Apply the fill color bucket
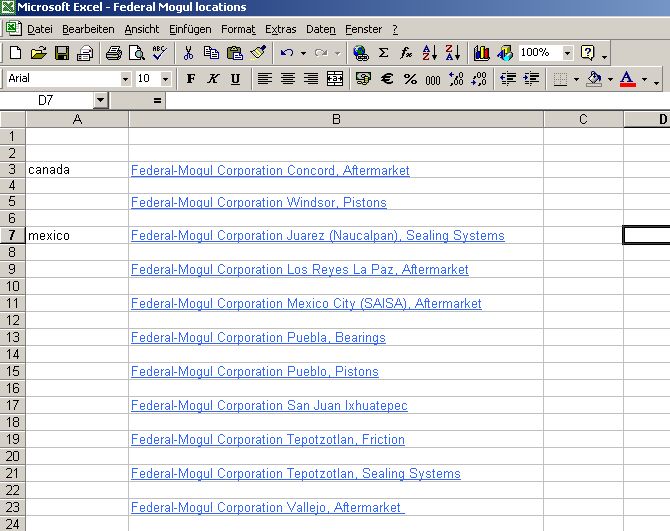Viewport: 670px width, 531px height. point(594,79)
